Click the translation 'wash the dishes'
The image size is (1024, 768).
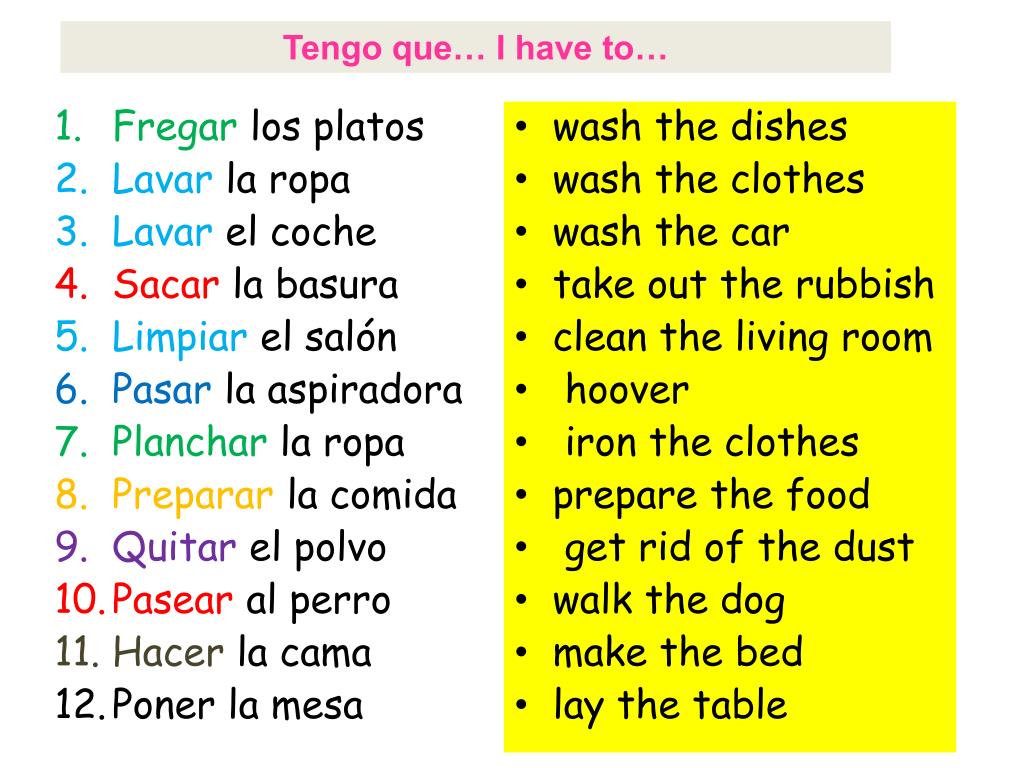pyautogui.click(x=700, y=127)
